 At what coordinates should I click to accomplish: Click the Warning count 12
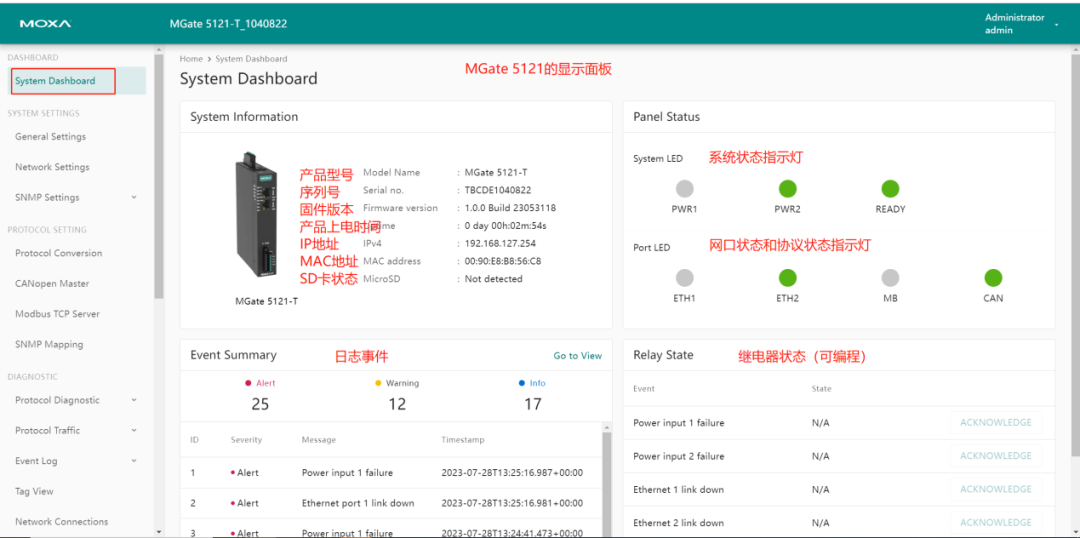pos(397,404)
